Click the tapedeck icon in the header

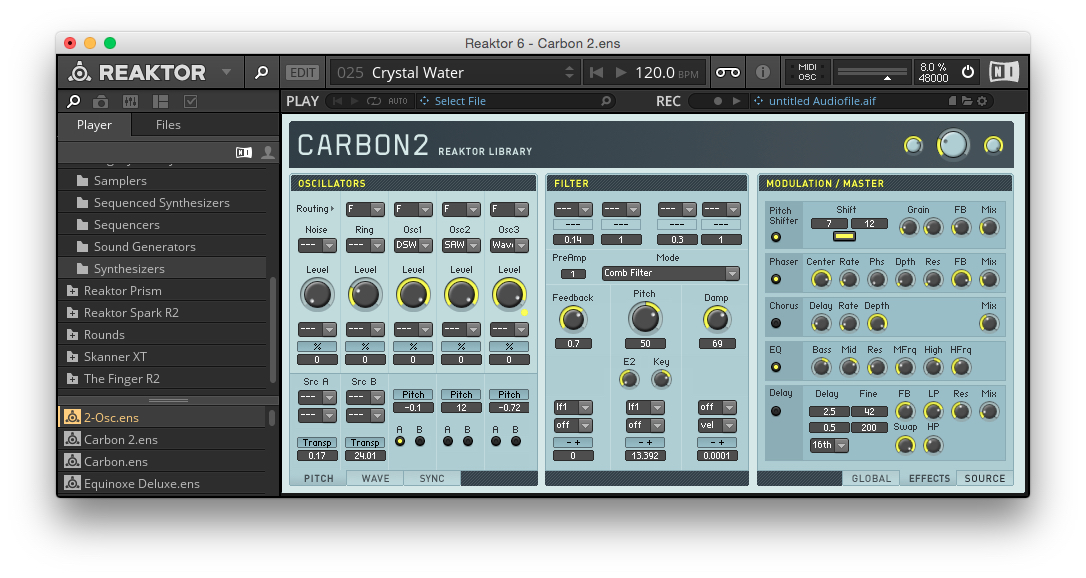729,72
